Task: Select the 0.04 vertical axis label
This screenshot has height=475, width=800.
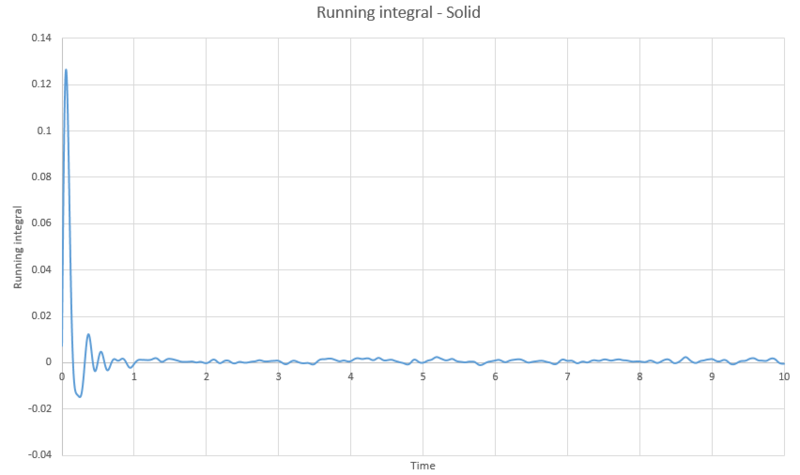Action: (41, 269)
